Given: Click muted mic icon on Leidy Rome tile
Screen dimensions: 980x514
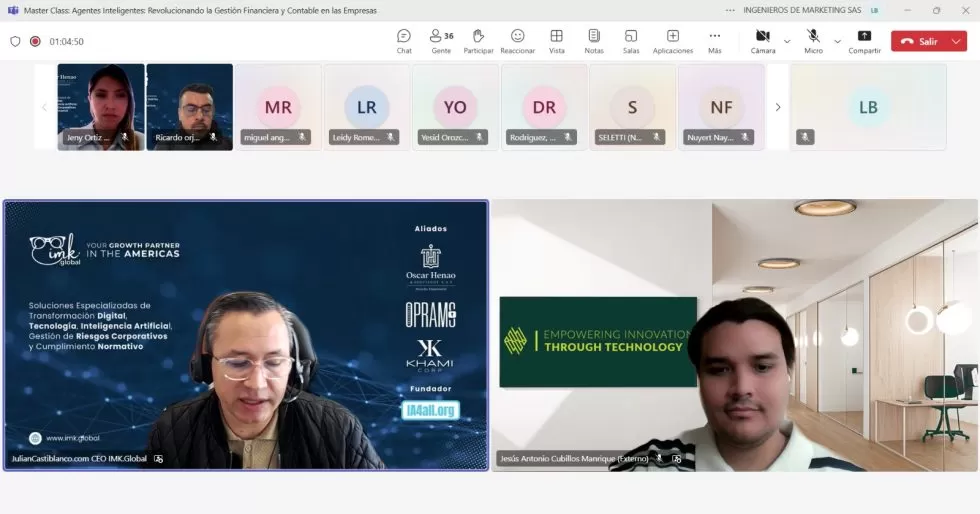Looking at the screenshot, I should click(391, 137).
